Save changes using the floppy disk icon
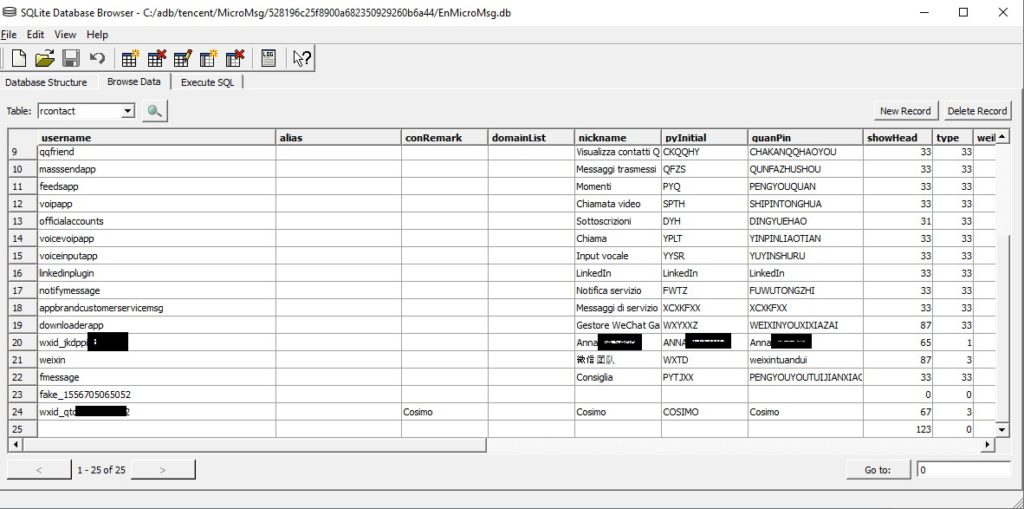Image resolution: width=1024 pixels, height=509 pixels. pos(71,59)
